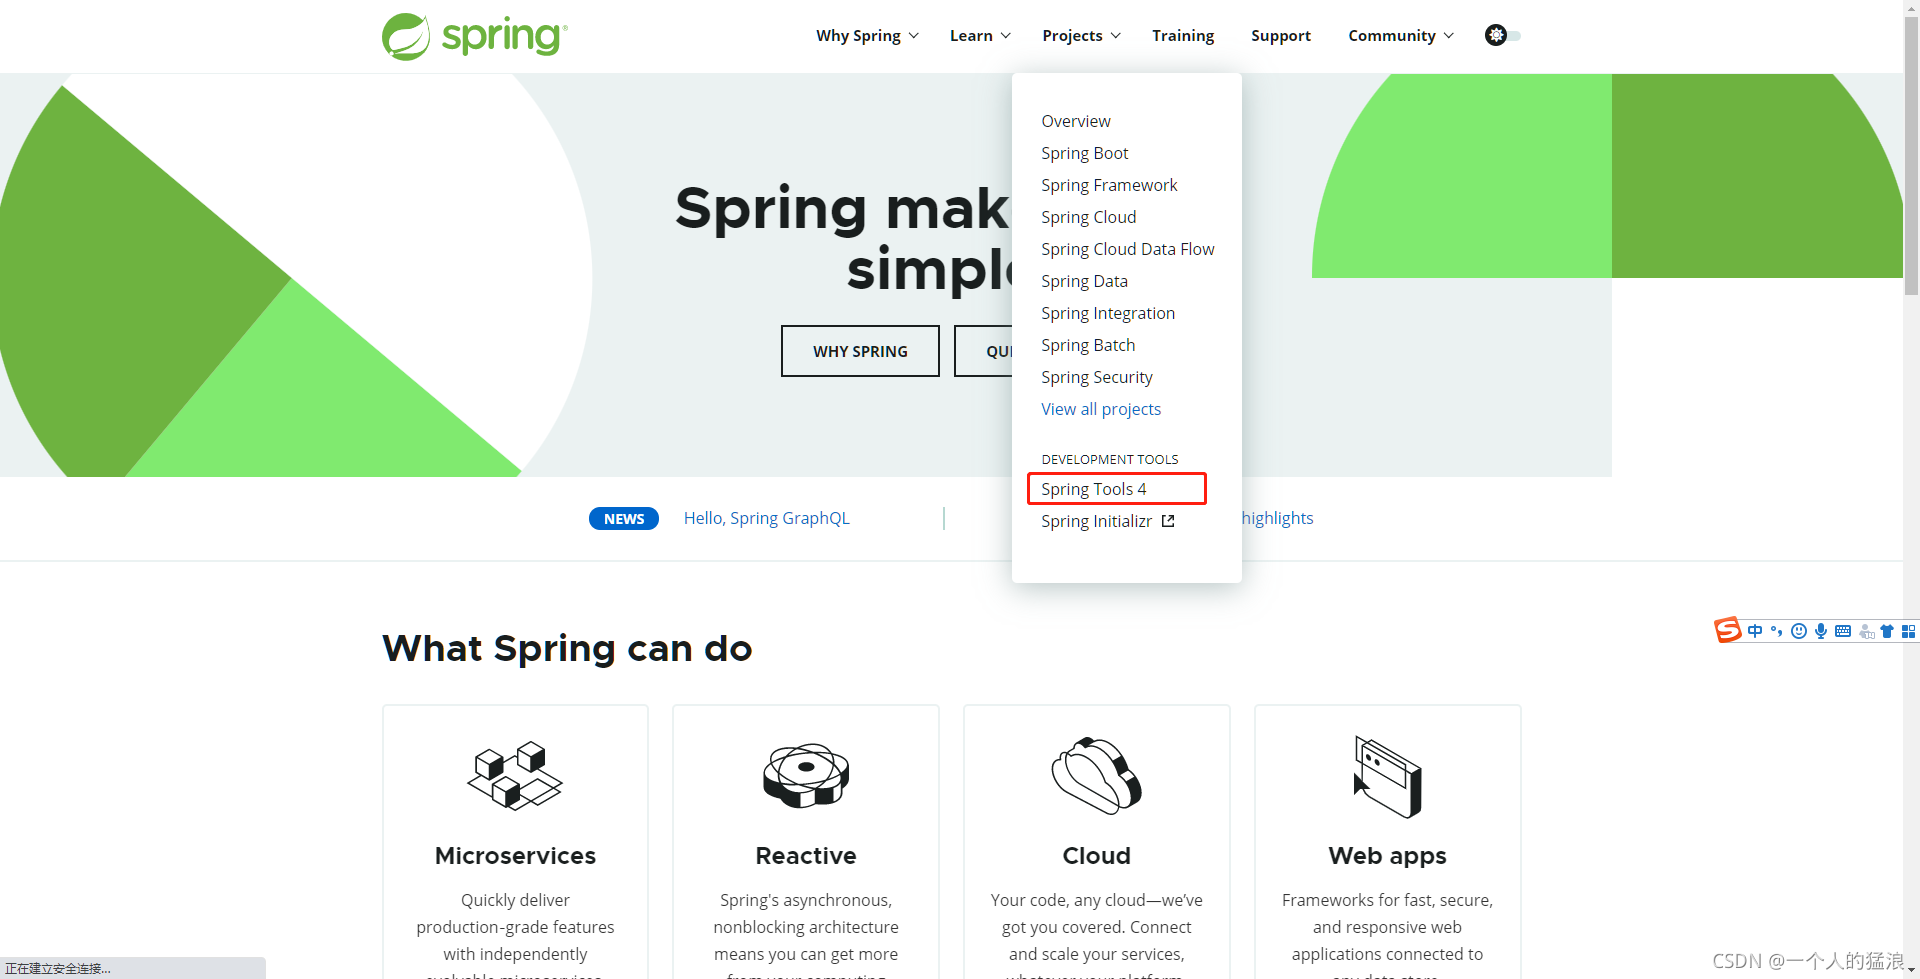
Task: Click the blue NEWS badge
Action: click(624, 518)
